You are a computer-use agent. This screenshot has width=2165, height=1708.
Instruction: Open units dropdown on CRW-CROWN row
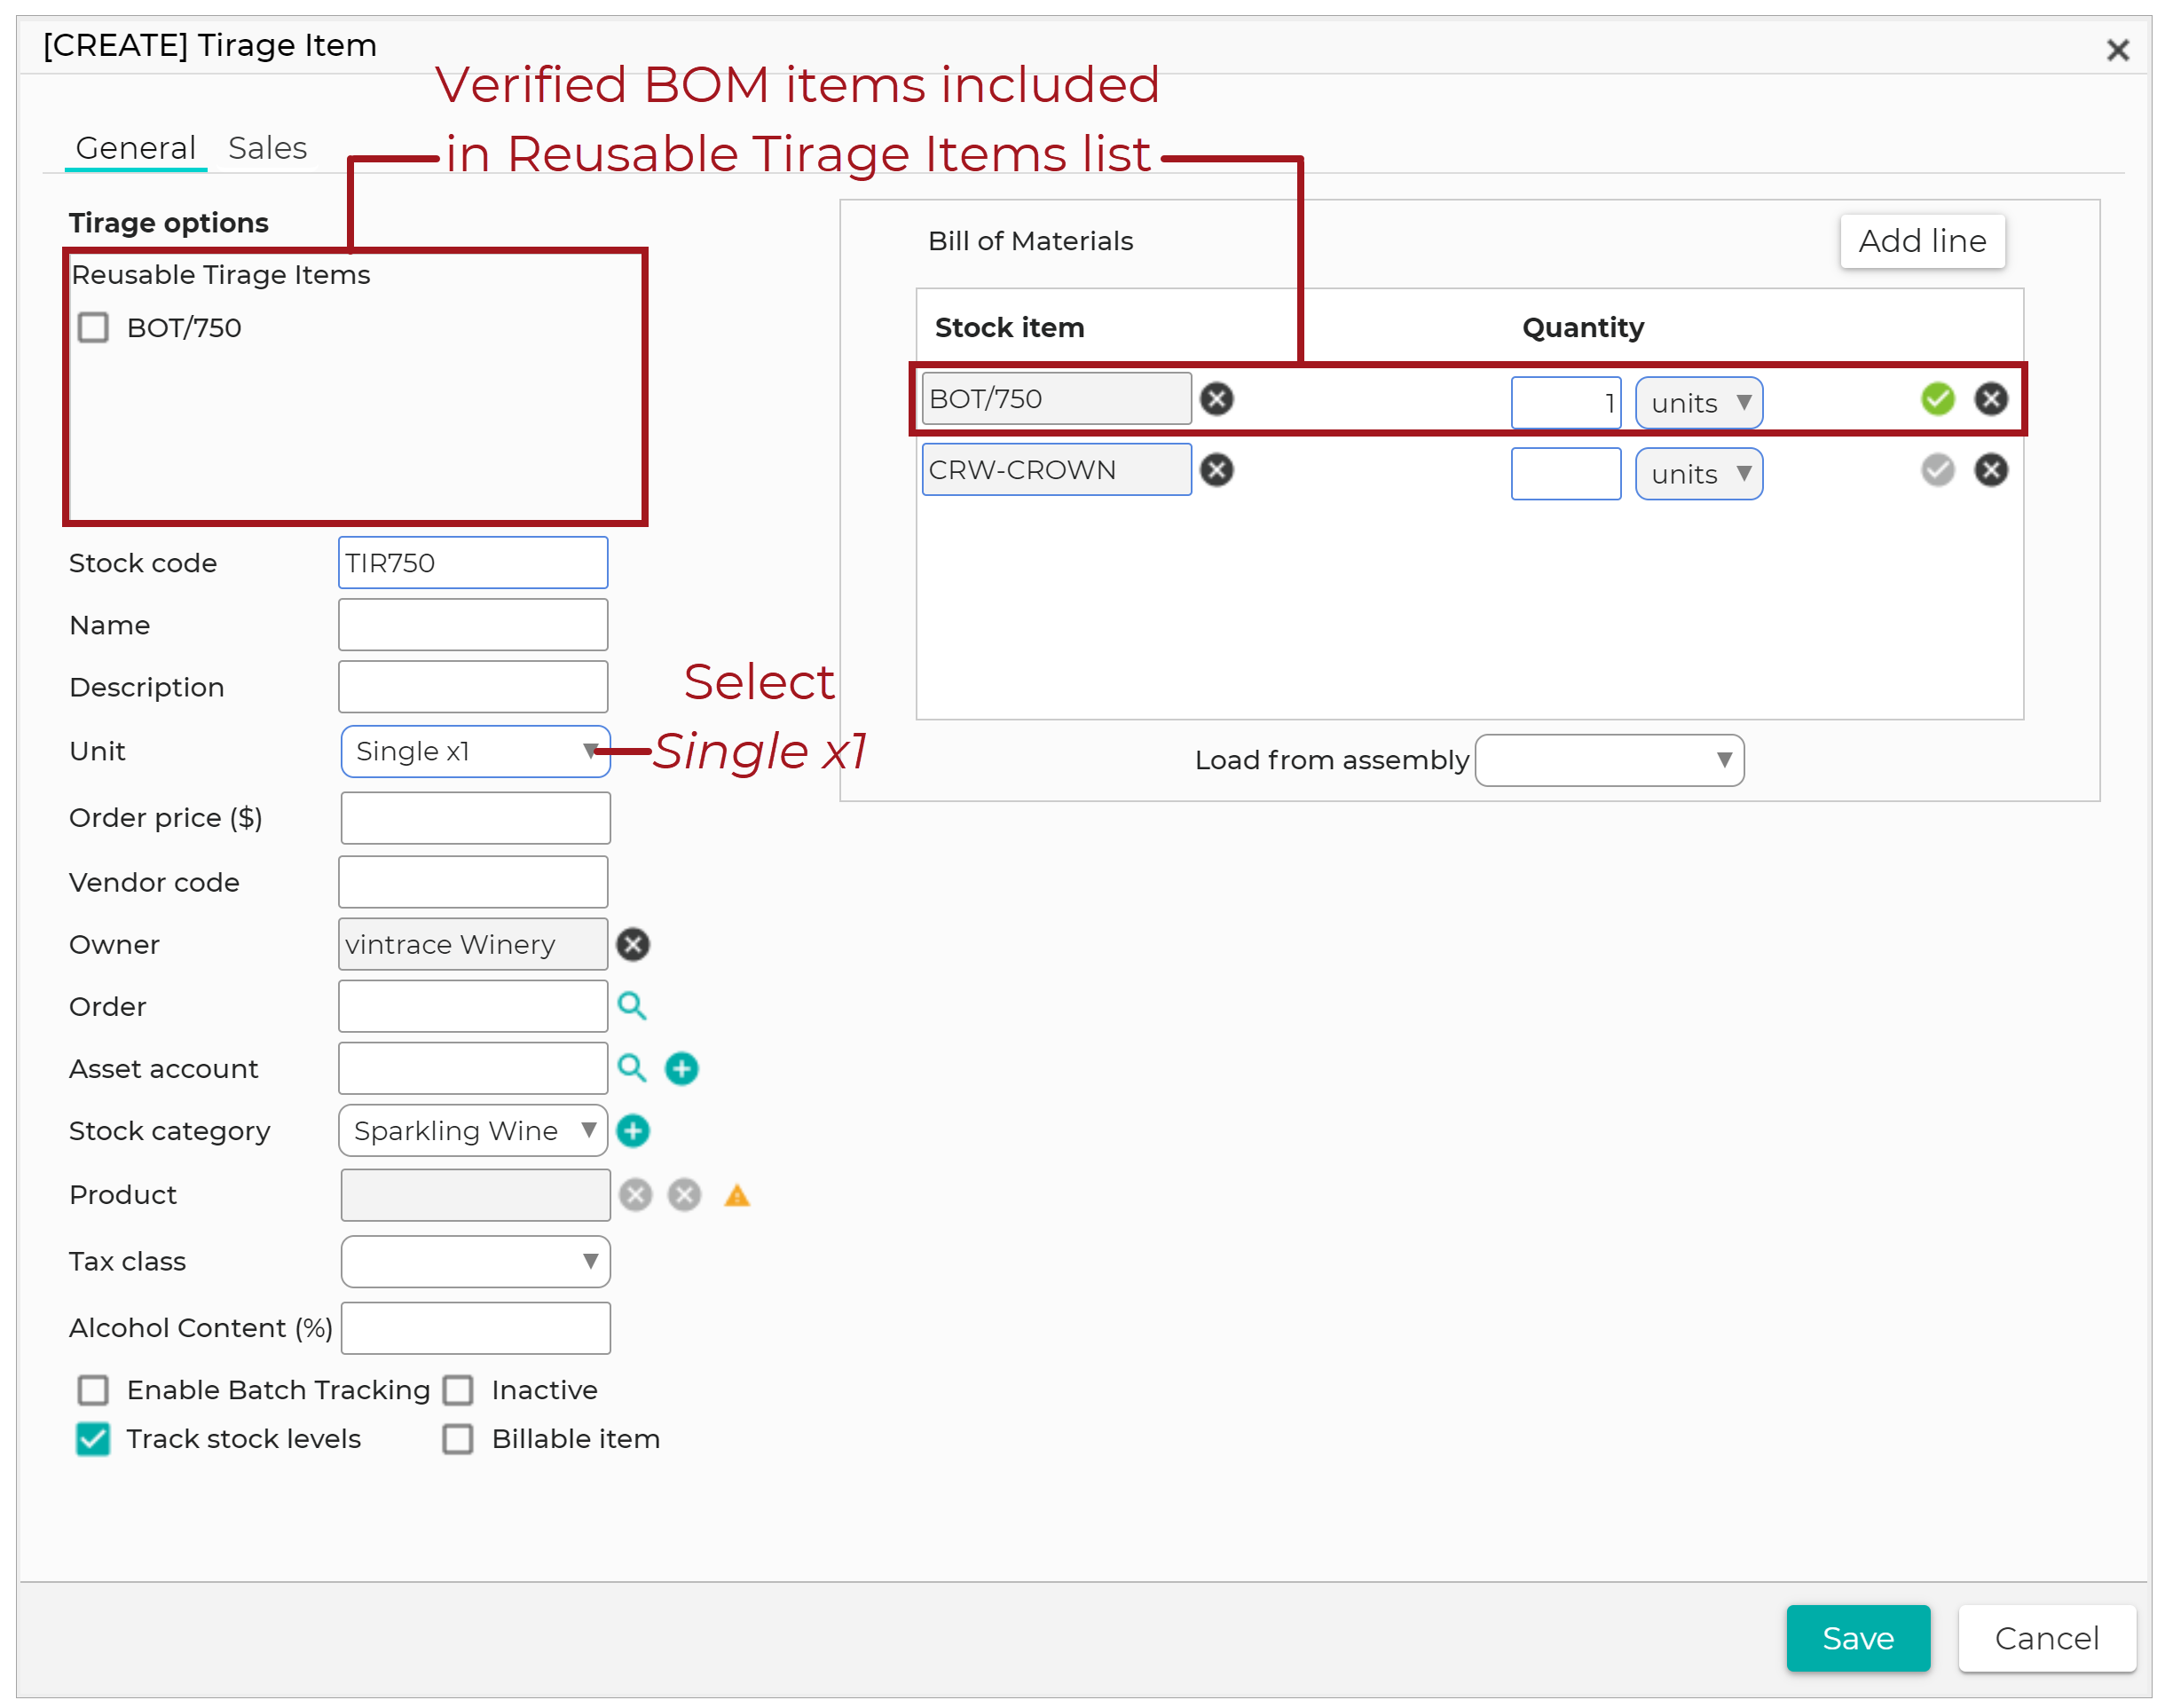[1698, 474]
